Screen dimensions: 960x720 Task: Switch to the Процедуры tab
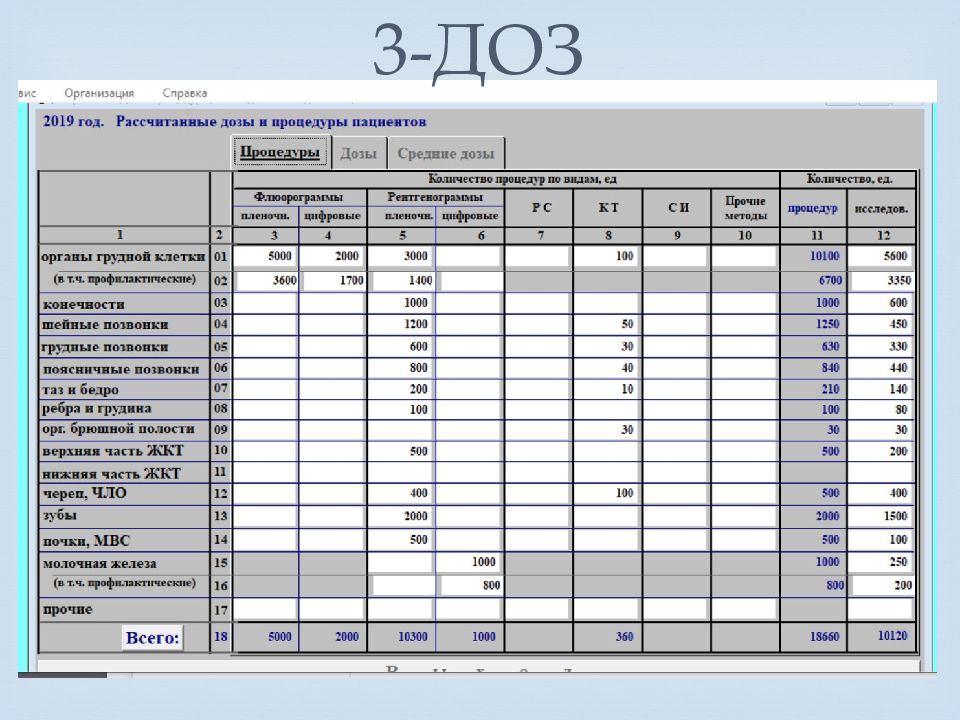[x=280, y=152]
